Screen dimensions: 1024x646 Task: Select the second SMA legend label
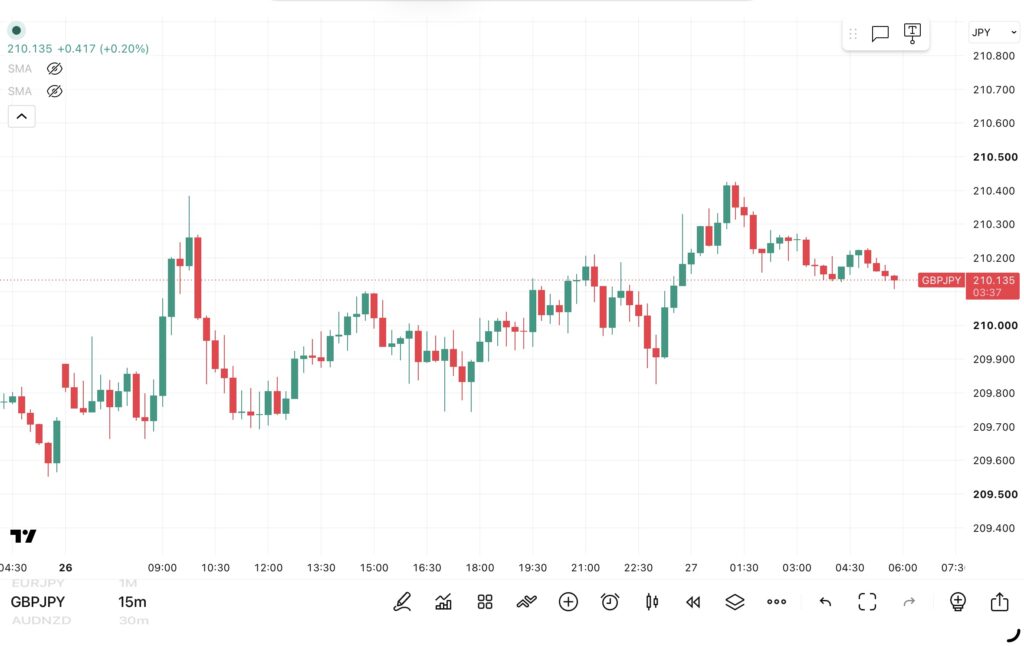(x=20, y=91)
